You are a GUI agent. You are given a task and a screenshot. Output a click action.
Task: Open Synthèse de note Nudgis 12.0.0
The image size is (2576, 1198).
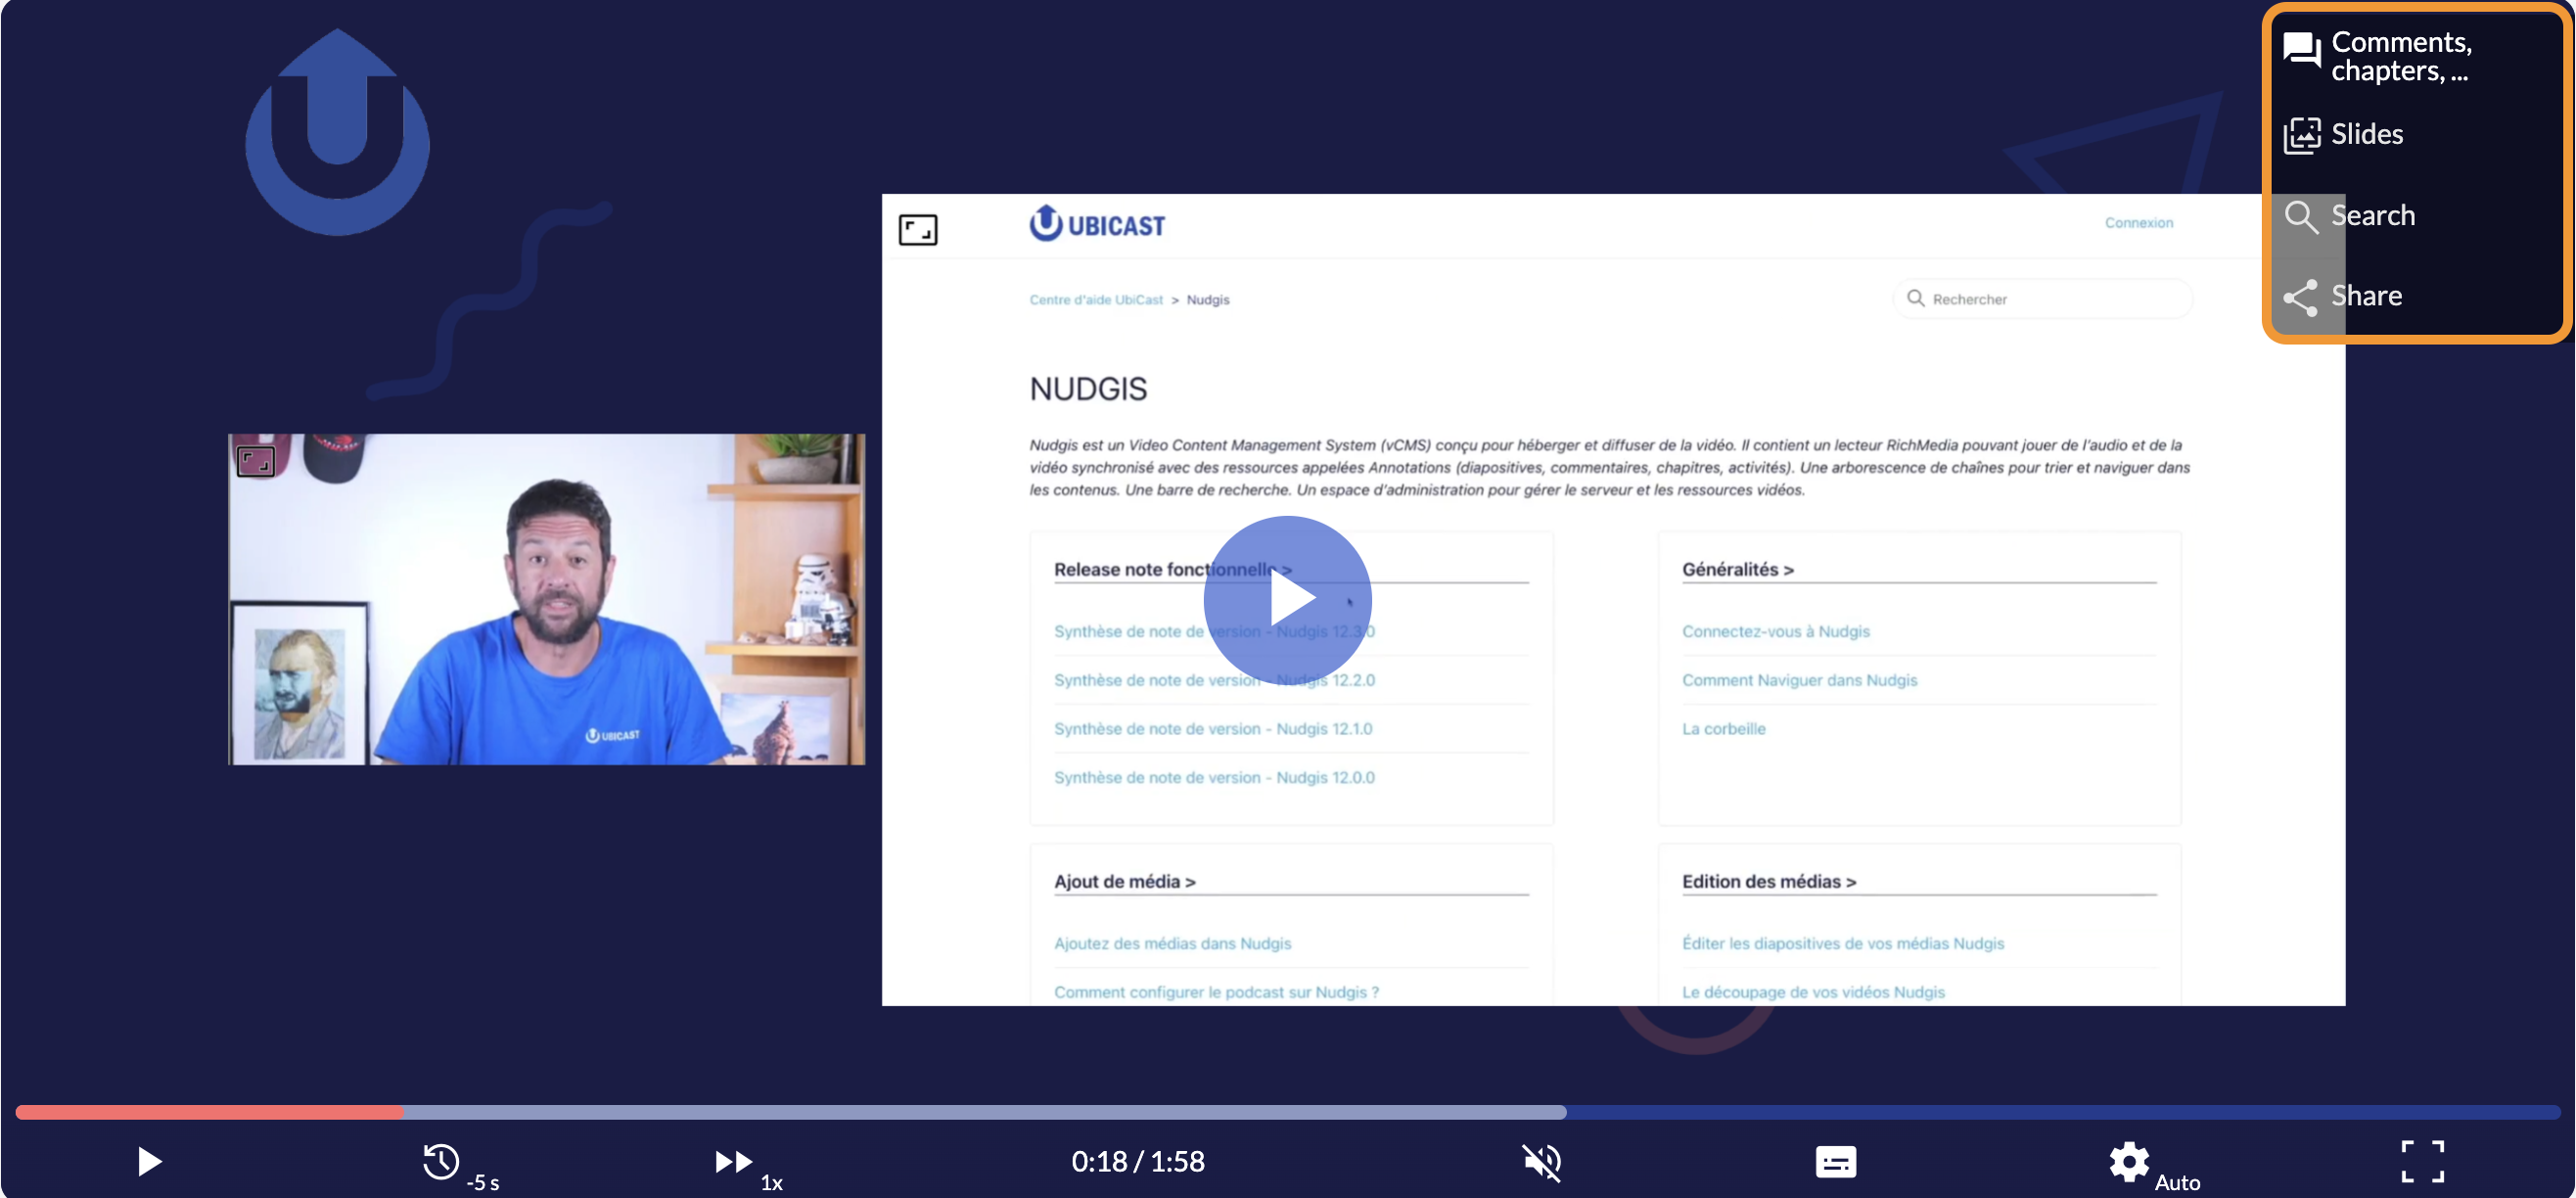point(1214,778)
